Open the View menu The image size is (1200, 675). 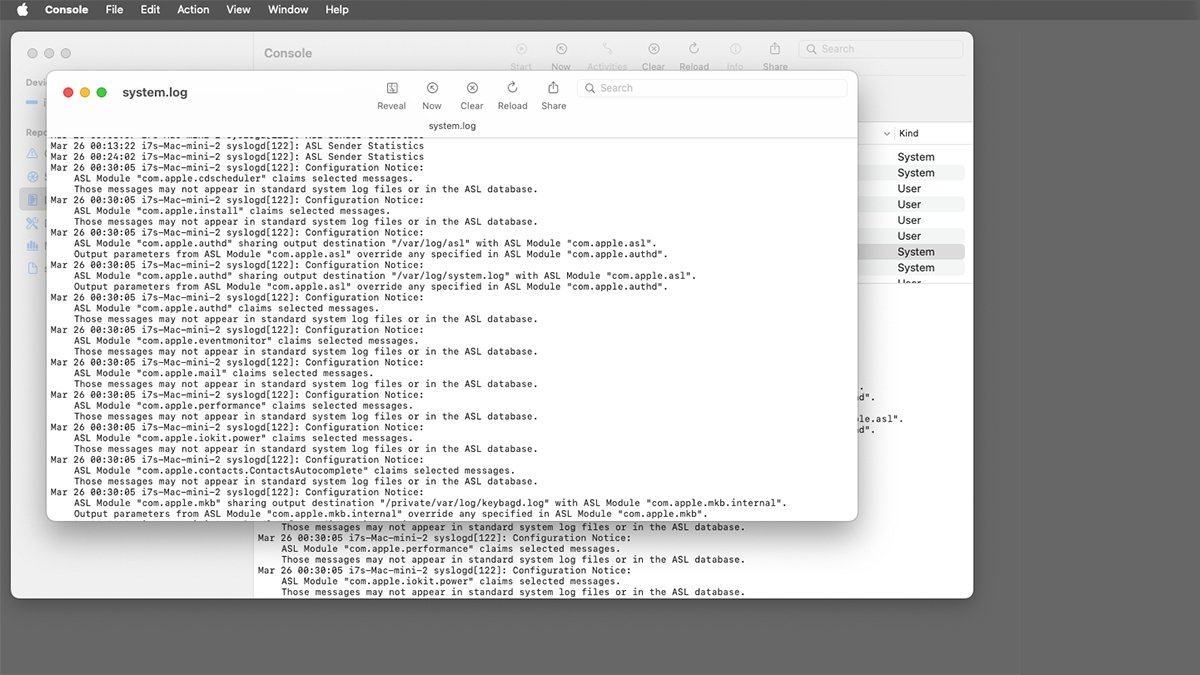coord(239,10)
